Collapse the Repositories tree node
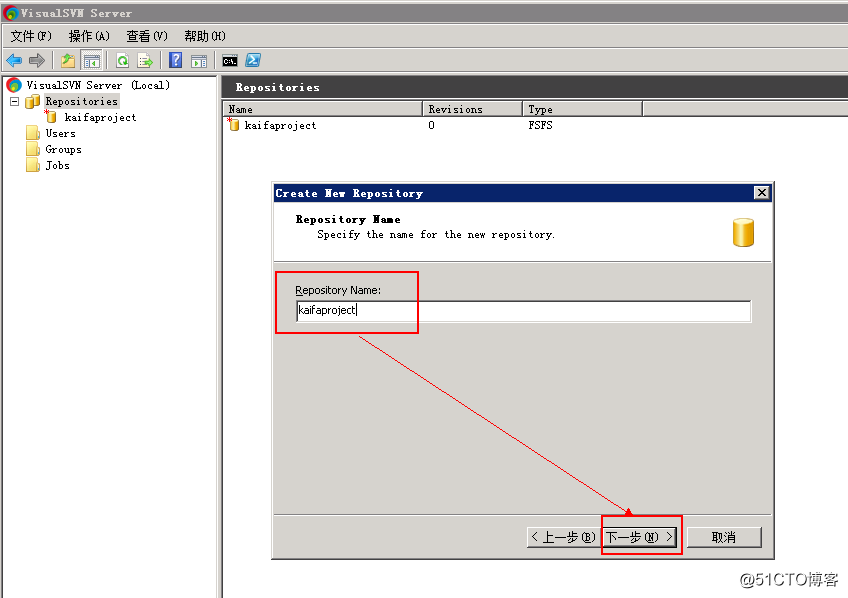Screen dimensions: 848x598 coord(15,101)
